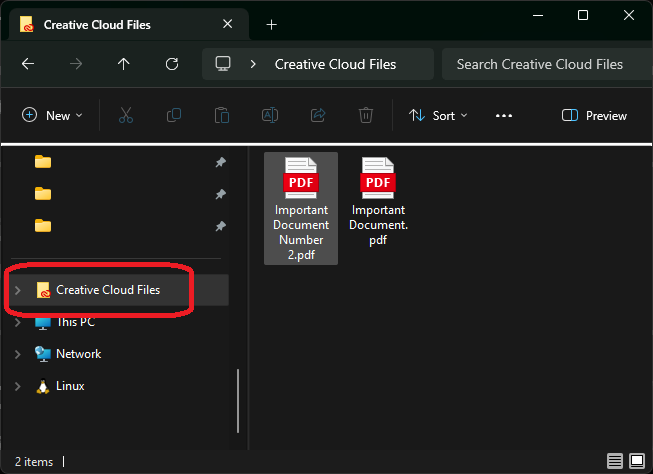The image size is (653, 474).
Task: Expand the address bar path chevron
Action: [253, 65]
